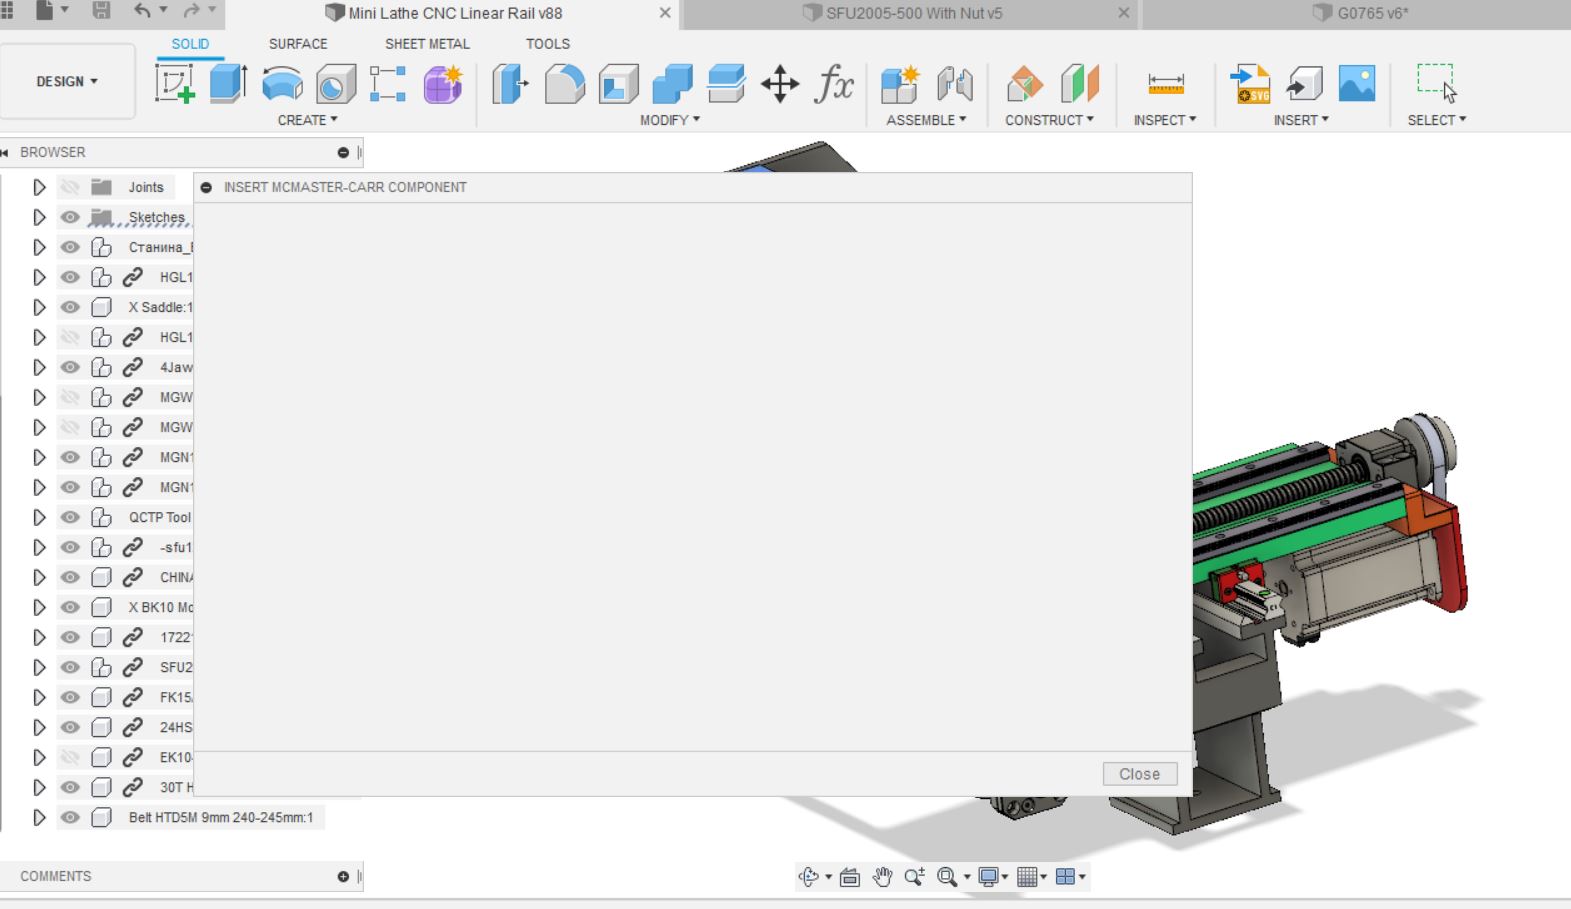Click the Insert Derive icon

point(1304,84)
